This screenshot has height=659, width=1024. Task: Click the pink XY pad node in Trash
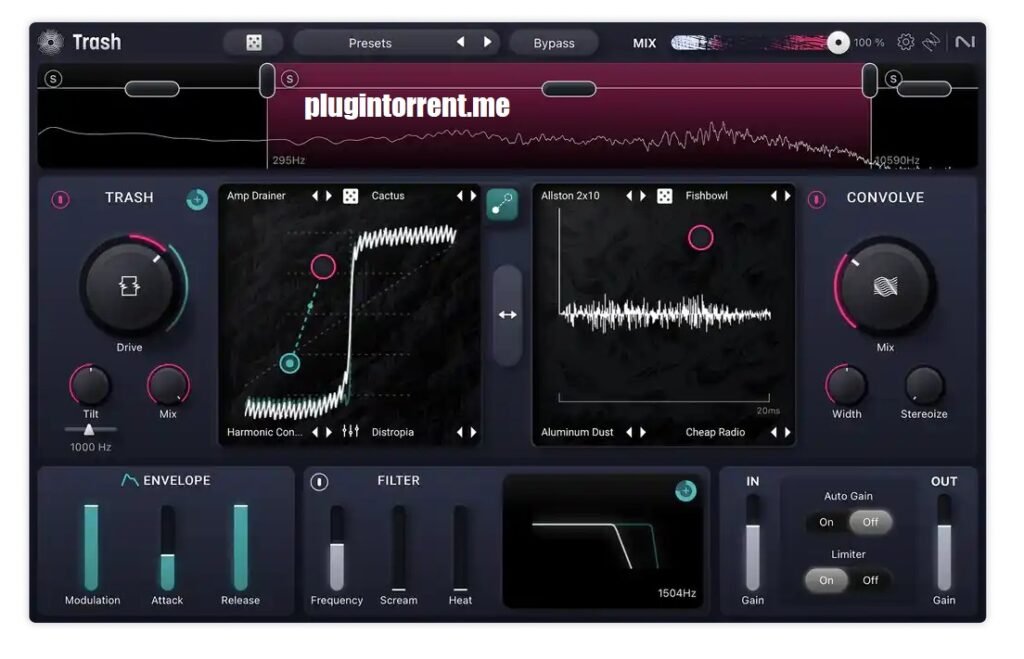323,266
